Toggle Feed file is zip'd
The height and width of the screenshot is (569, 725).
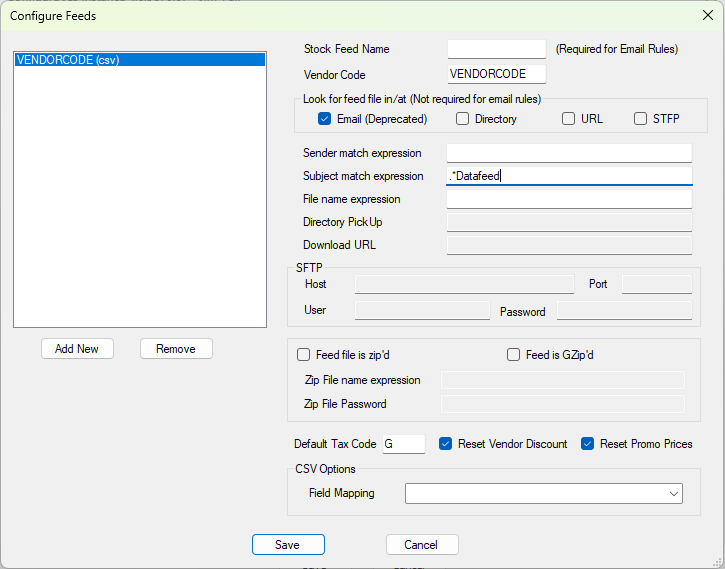click(304, 354)
